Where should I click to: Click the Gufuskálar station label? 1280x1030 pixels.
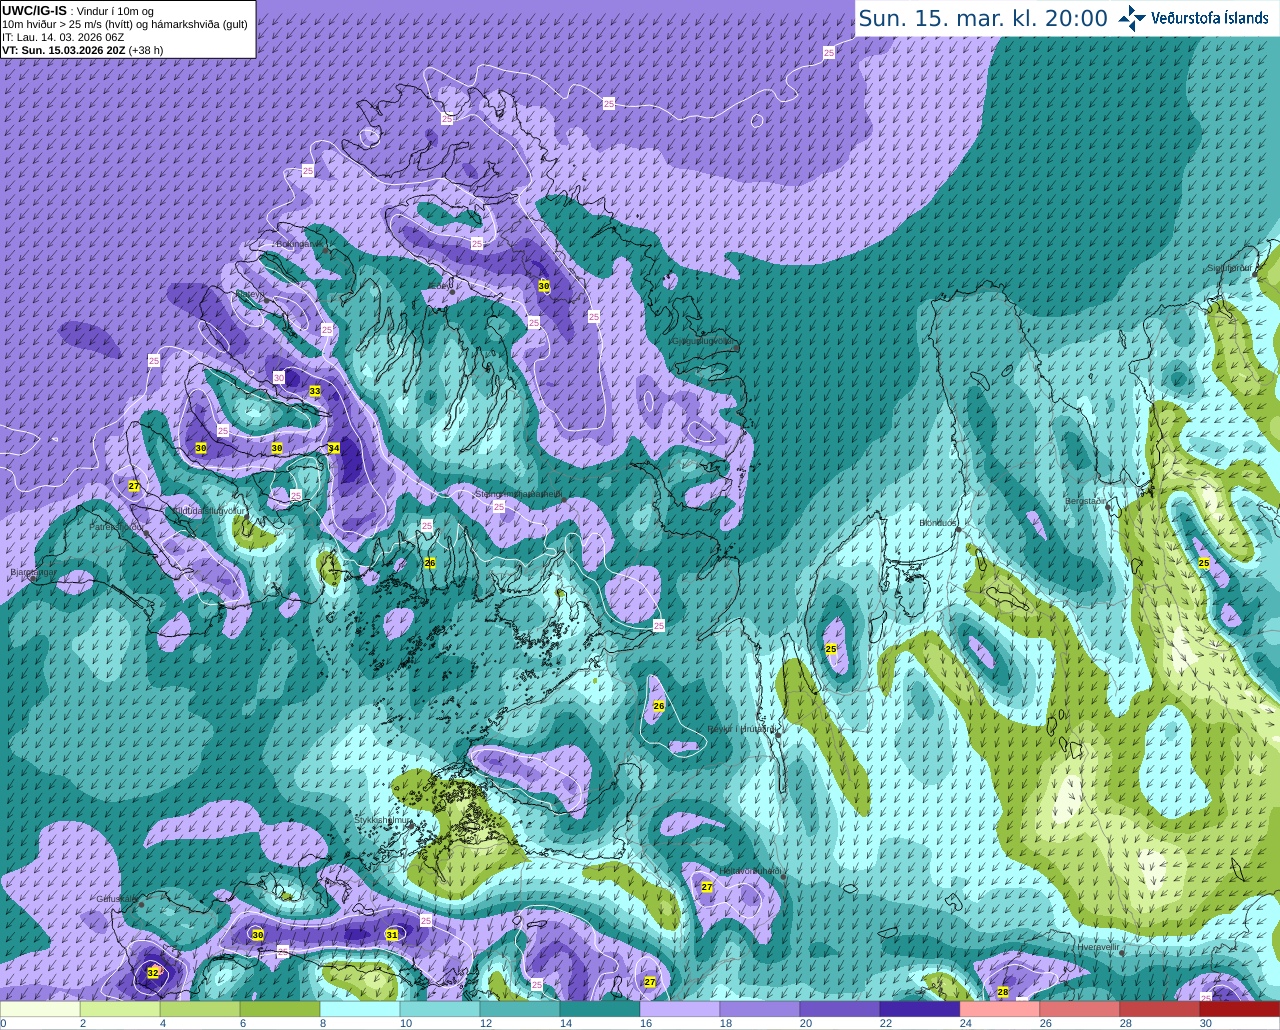(x=116, y=899)
